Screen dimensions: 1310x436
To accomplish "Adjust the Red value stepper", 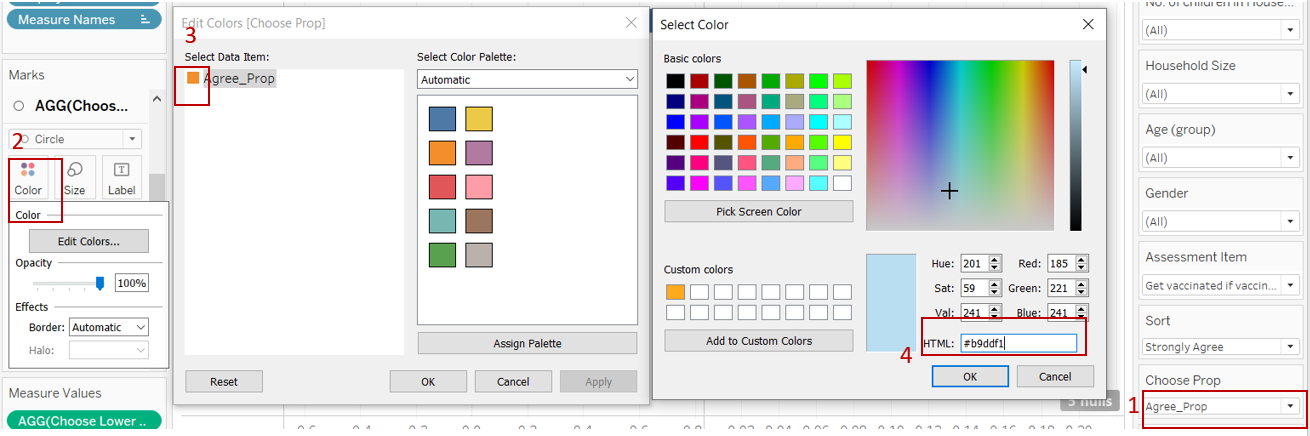I will pyautogui.click(x=1081, y=264).
